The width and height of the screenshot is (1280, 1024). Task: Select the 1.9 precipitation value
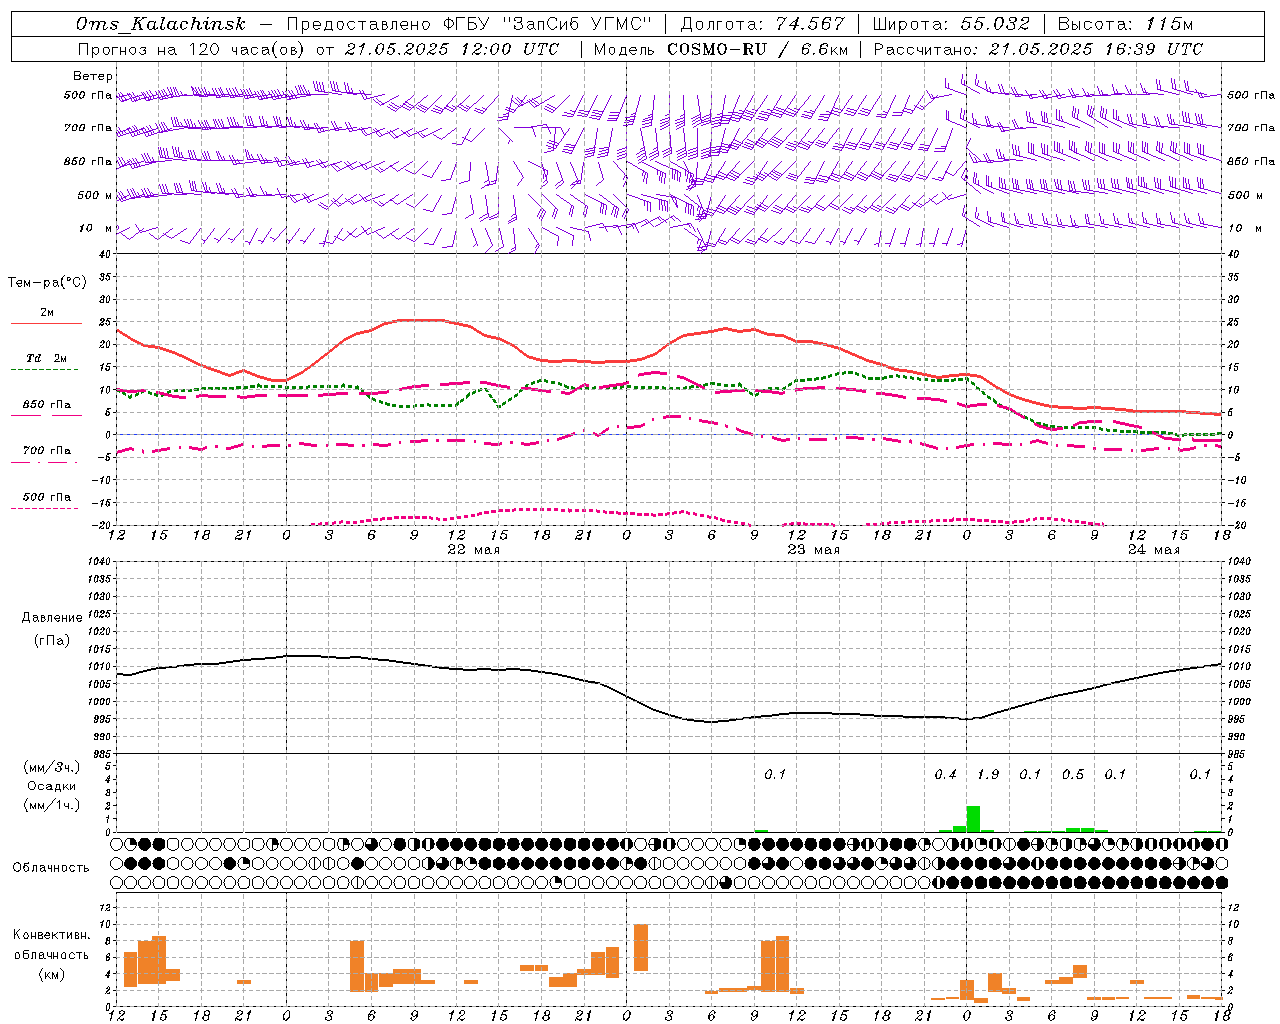click(988, 775)
